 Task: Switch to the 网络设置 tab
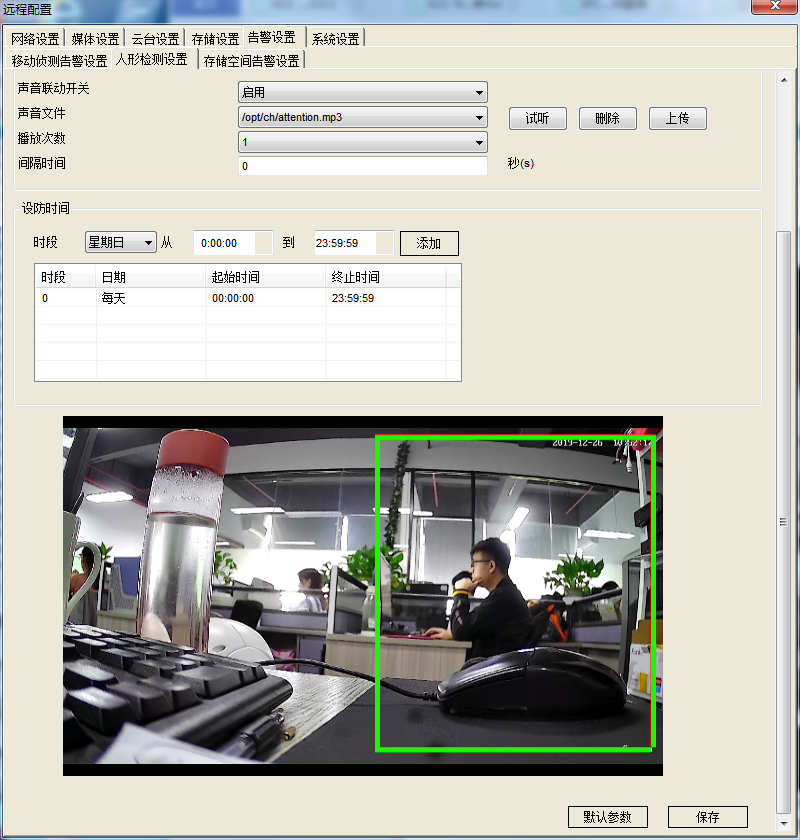coord(35,39)
